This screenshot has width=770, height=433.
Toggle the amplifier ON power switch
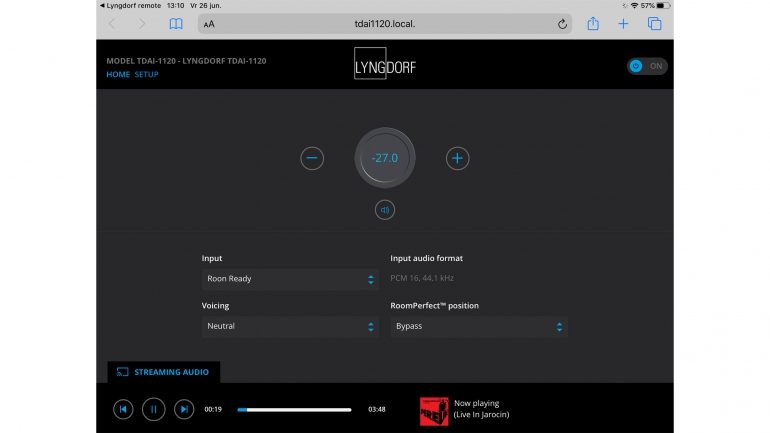point(647,66)
